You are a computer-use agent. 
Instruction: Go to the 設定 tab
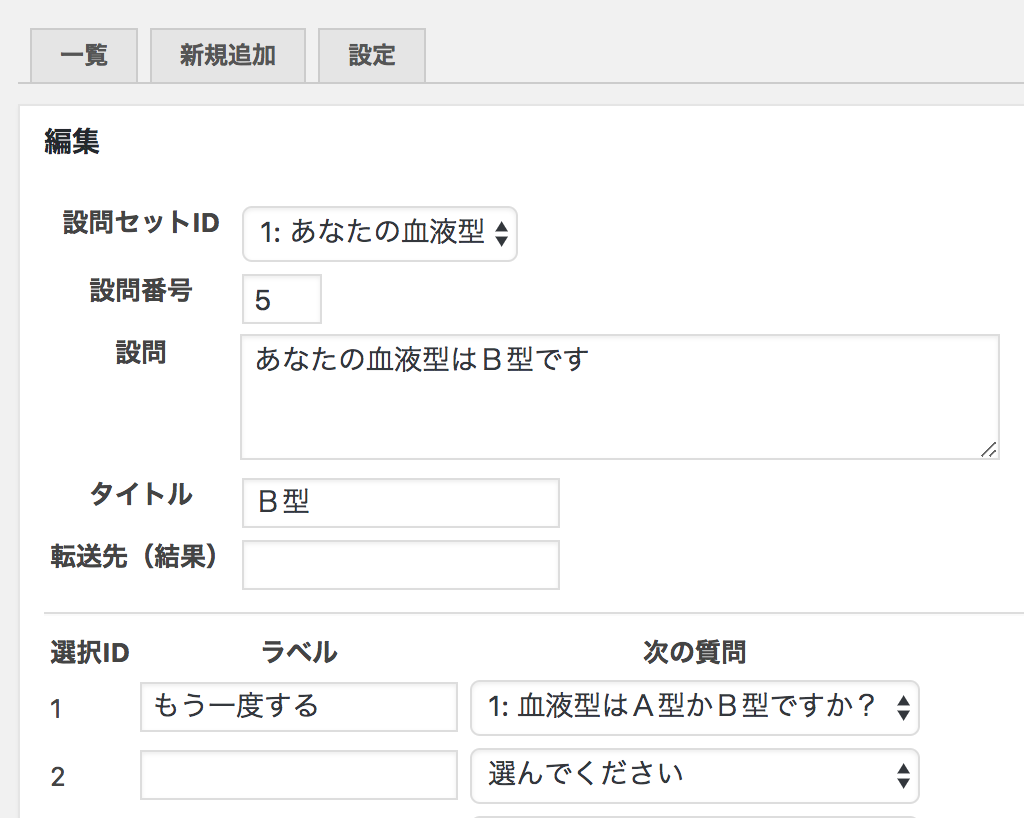(372, 55)
